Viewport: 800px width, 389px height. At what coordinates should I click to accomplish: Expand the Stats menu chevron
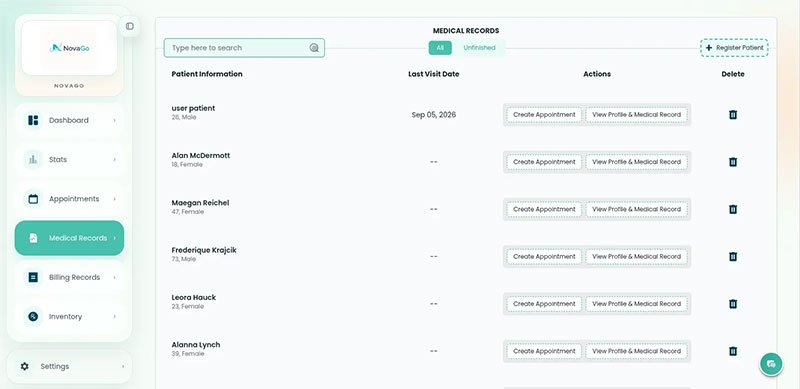[114, 160]
